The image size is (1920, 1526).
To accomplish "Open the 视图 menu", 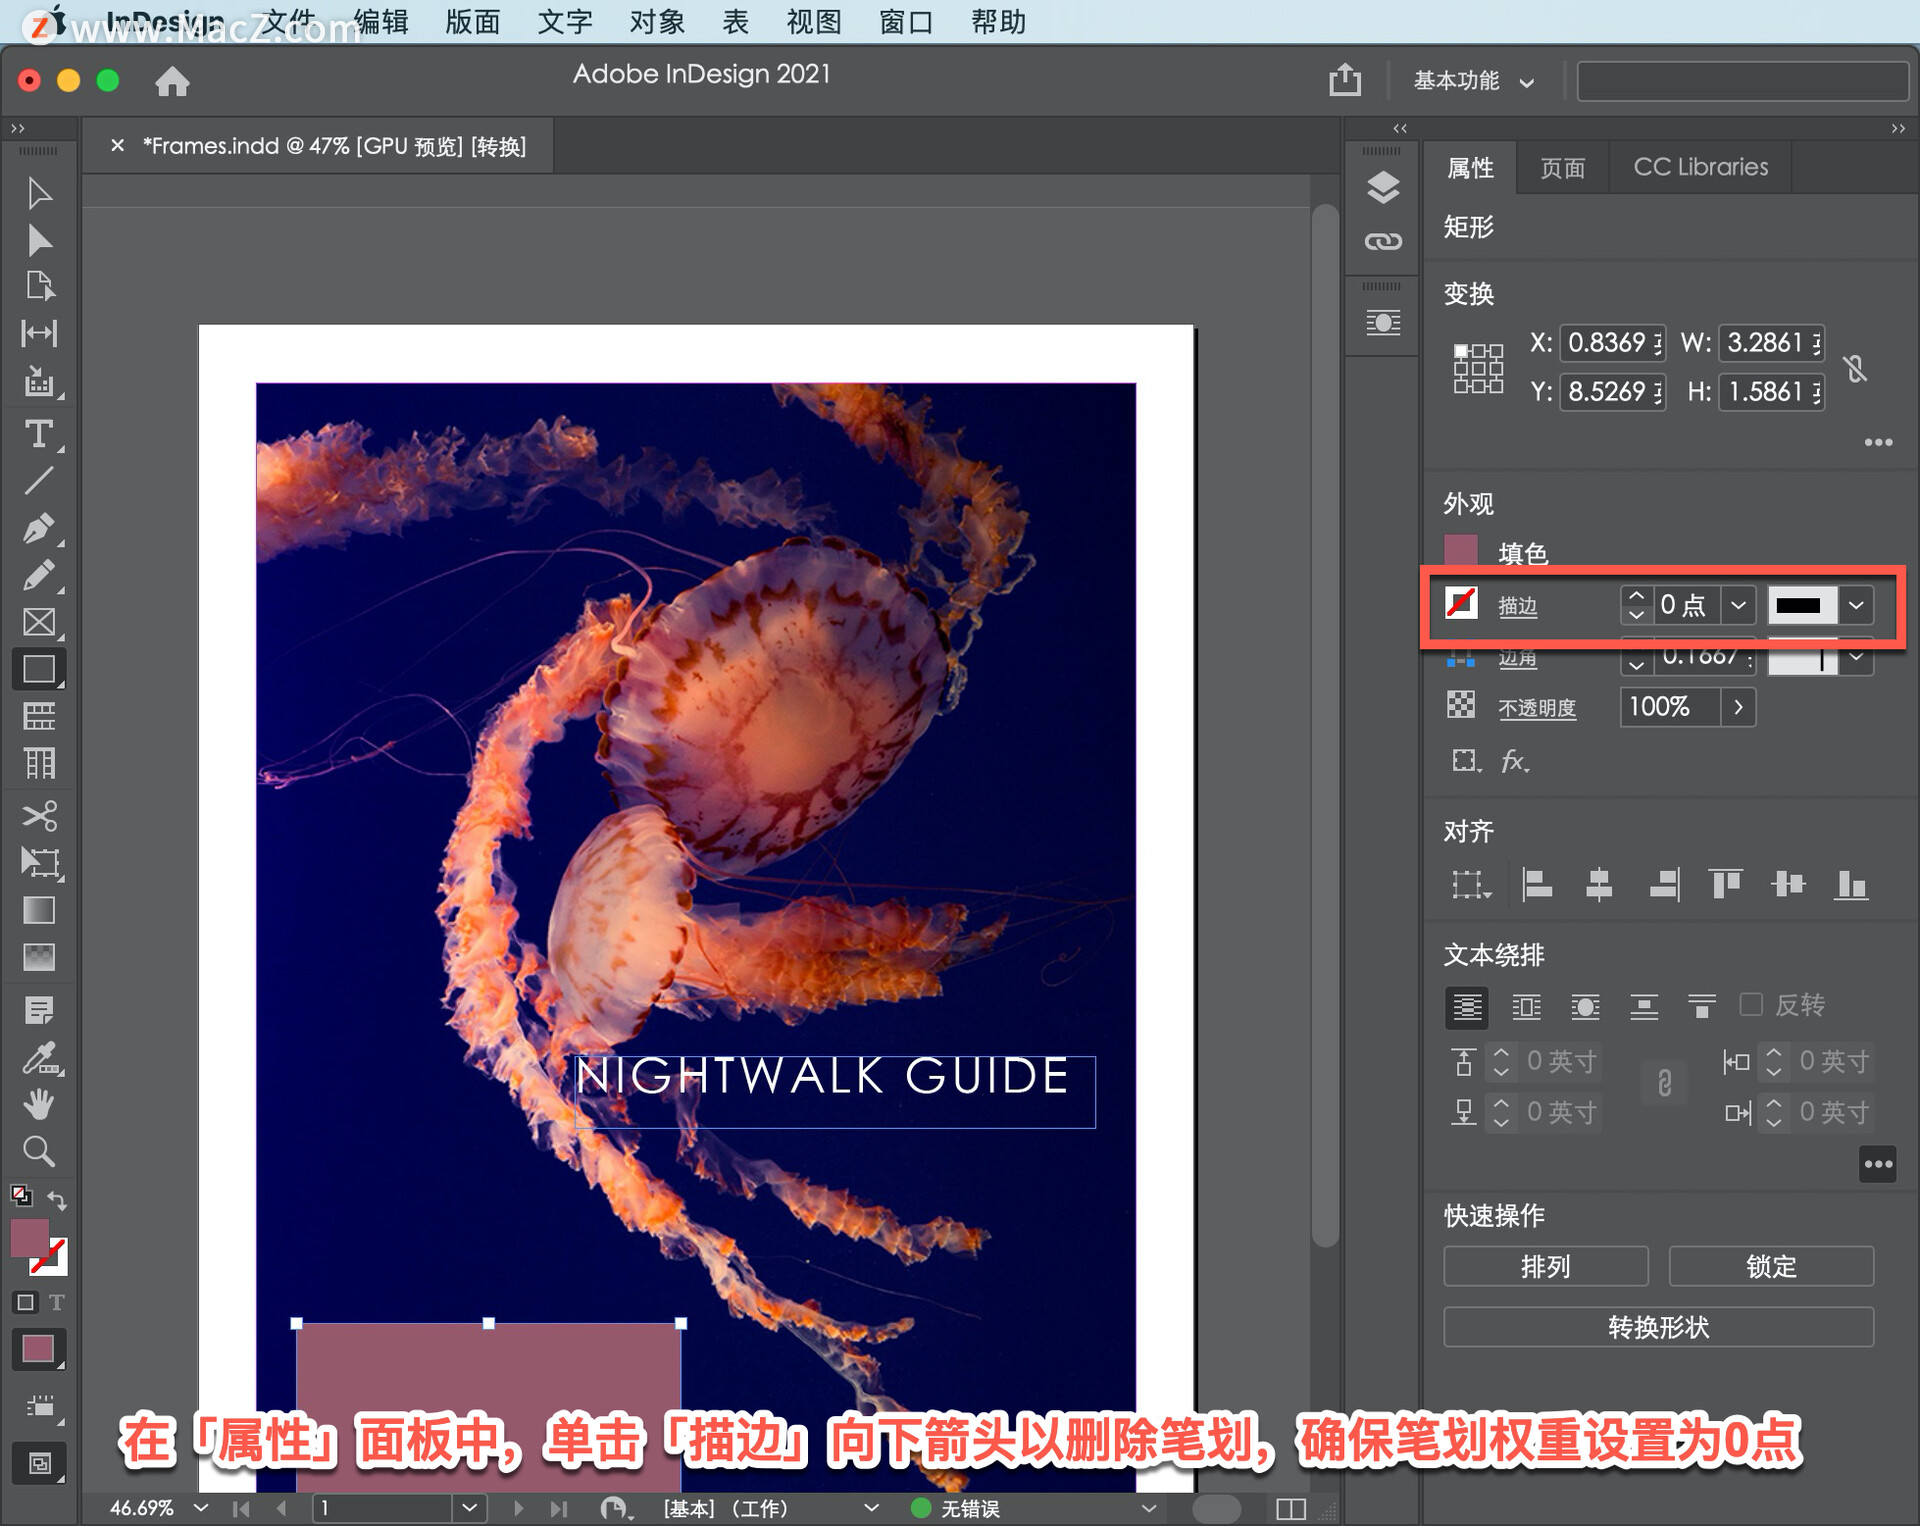I will click(813, 21).
